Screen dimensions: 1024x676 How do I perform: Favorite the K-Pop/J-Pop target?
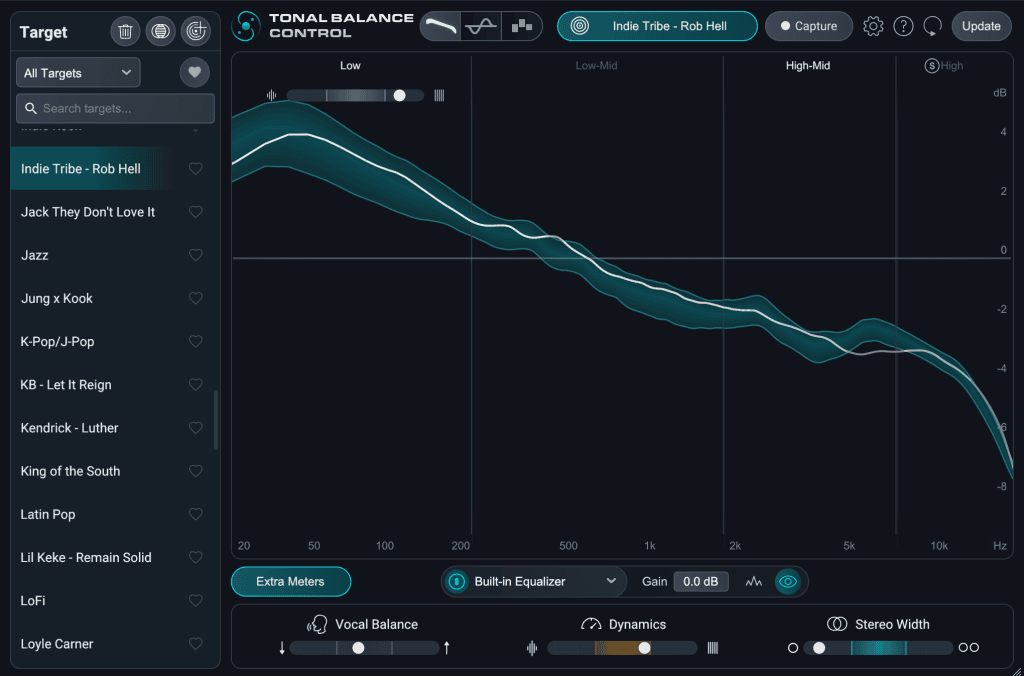coord(195,341)
